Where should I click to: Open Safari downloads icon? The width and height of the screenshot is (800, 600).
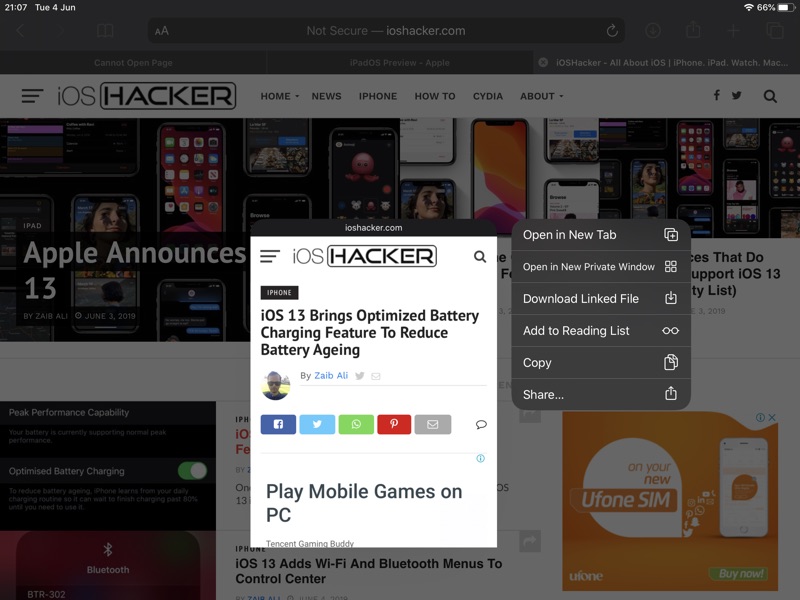653,31
